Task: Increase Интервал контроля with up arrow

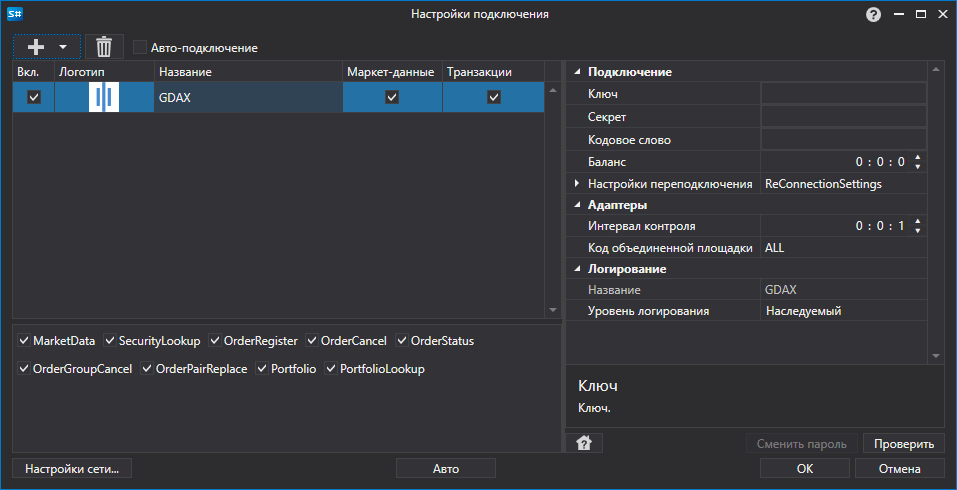Action: (x=917, y=222)
